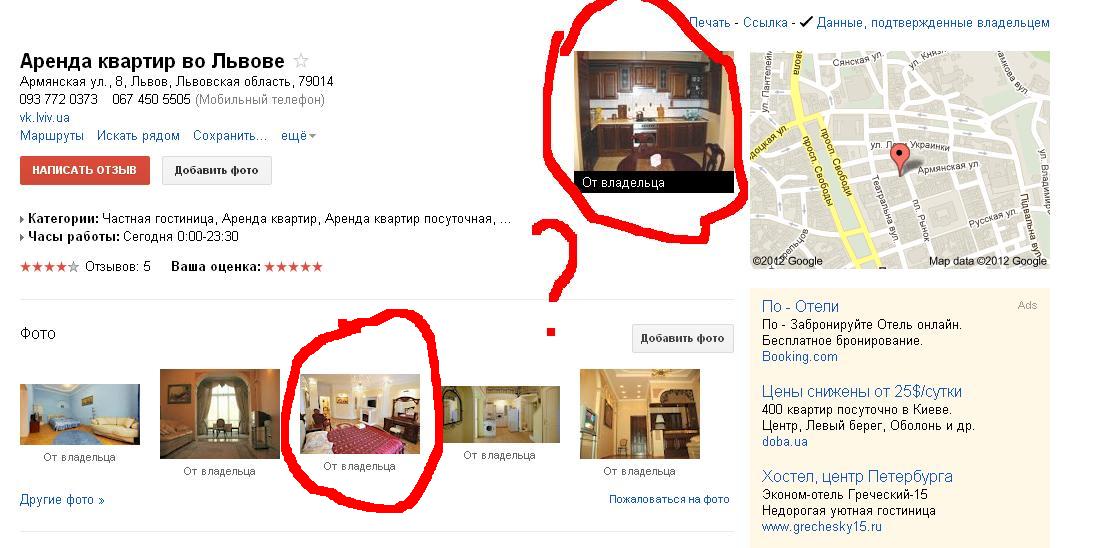Click Искать рядом link
This screenshot has width=1108, height=548.
point(138,136)
